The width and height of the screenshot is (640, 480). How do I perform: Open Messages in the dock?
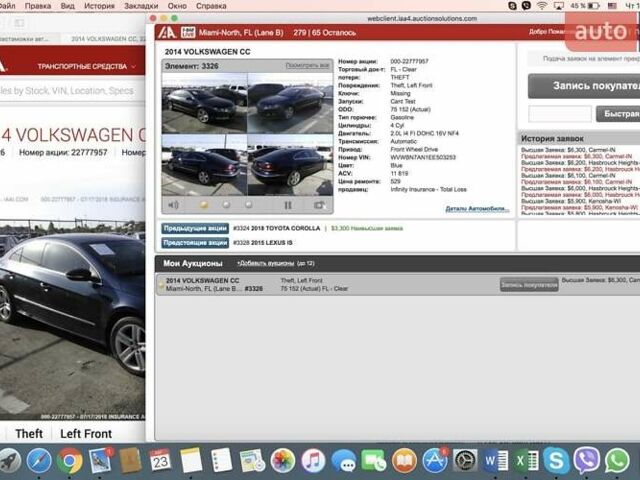(x=343, y=460)
